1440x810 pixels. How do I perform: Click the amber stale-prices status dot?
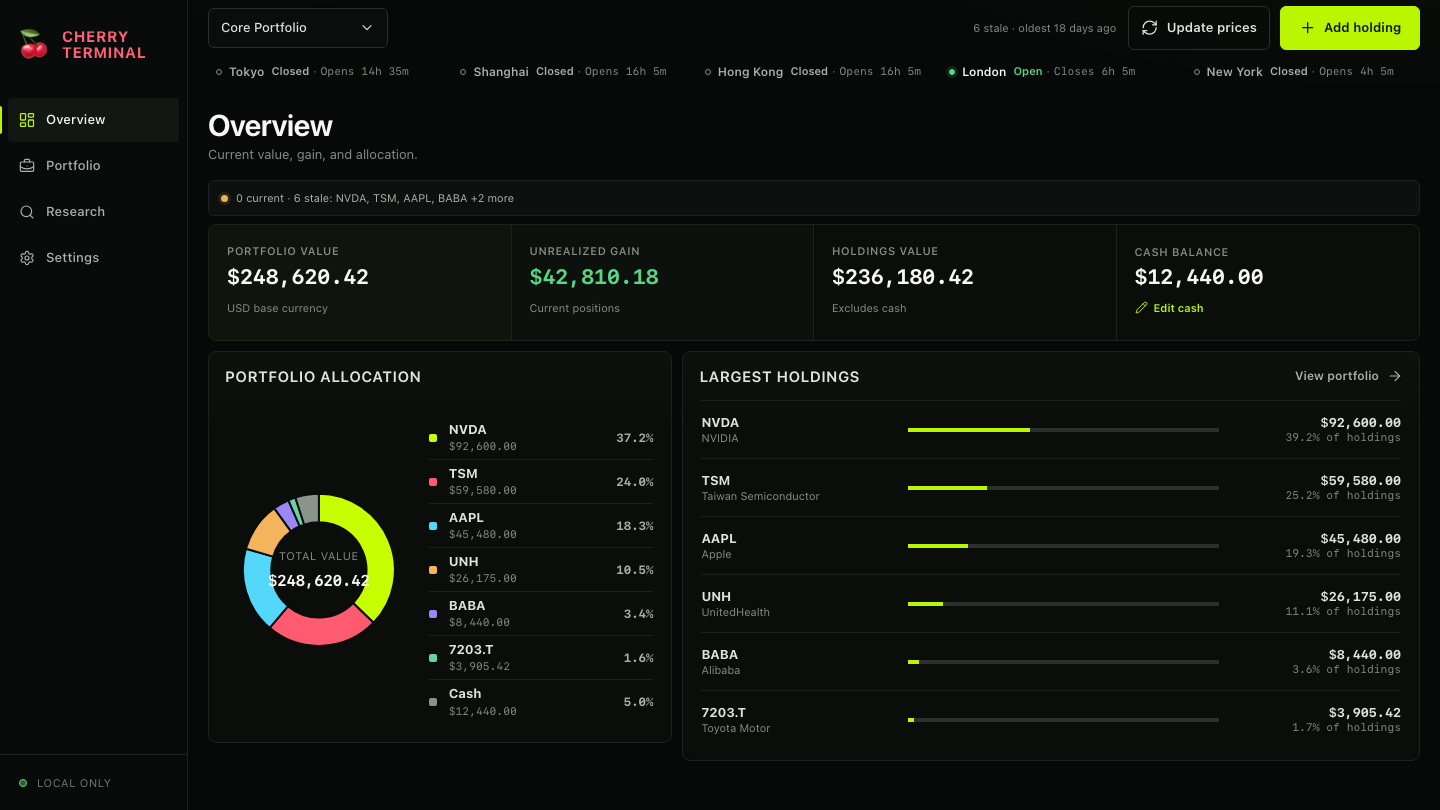click(x=224, y=198)
